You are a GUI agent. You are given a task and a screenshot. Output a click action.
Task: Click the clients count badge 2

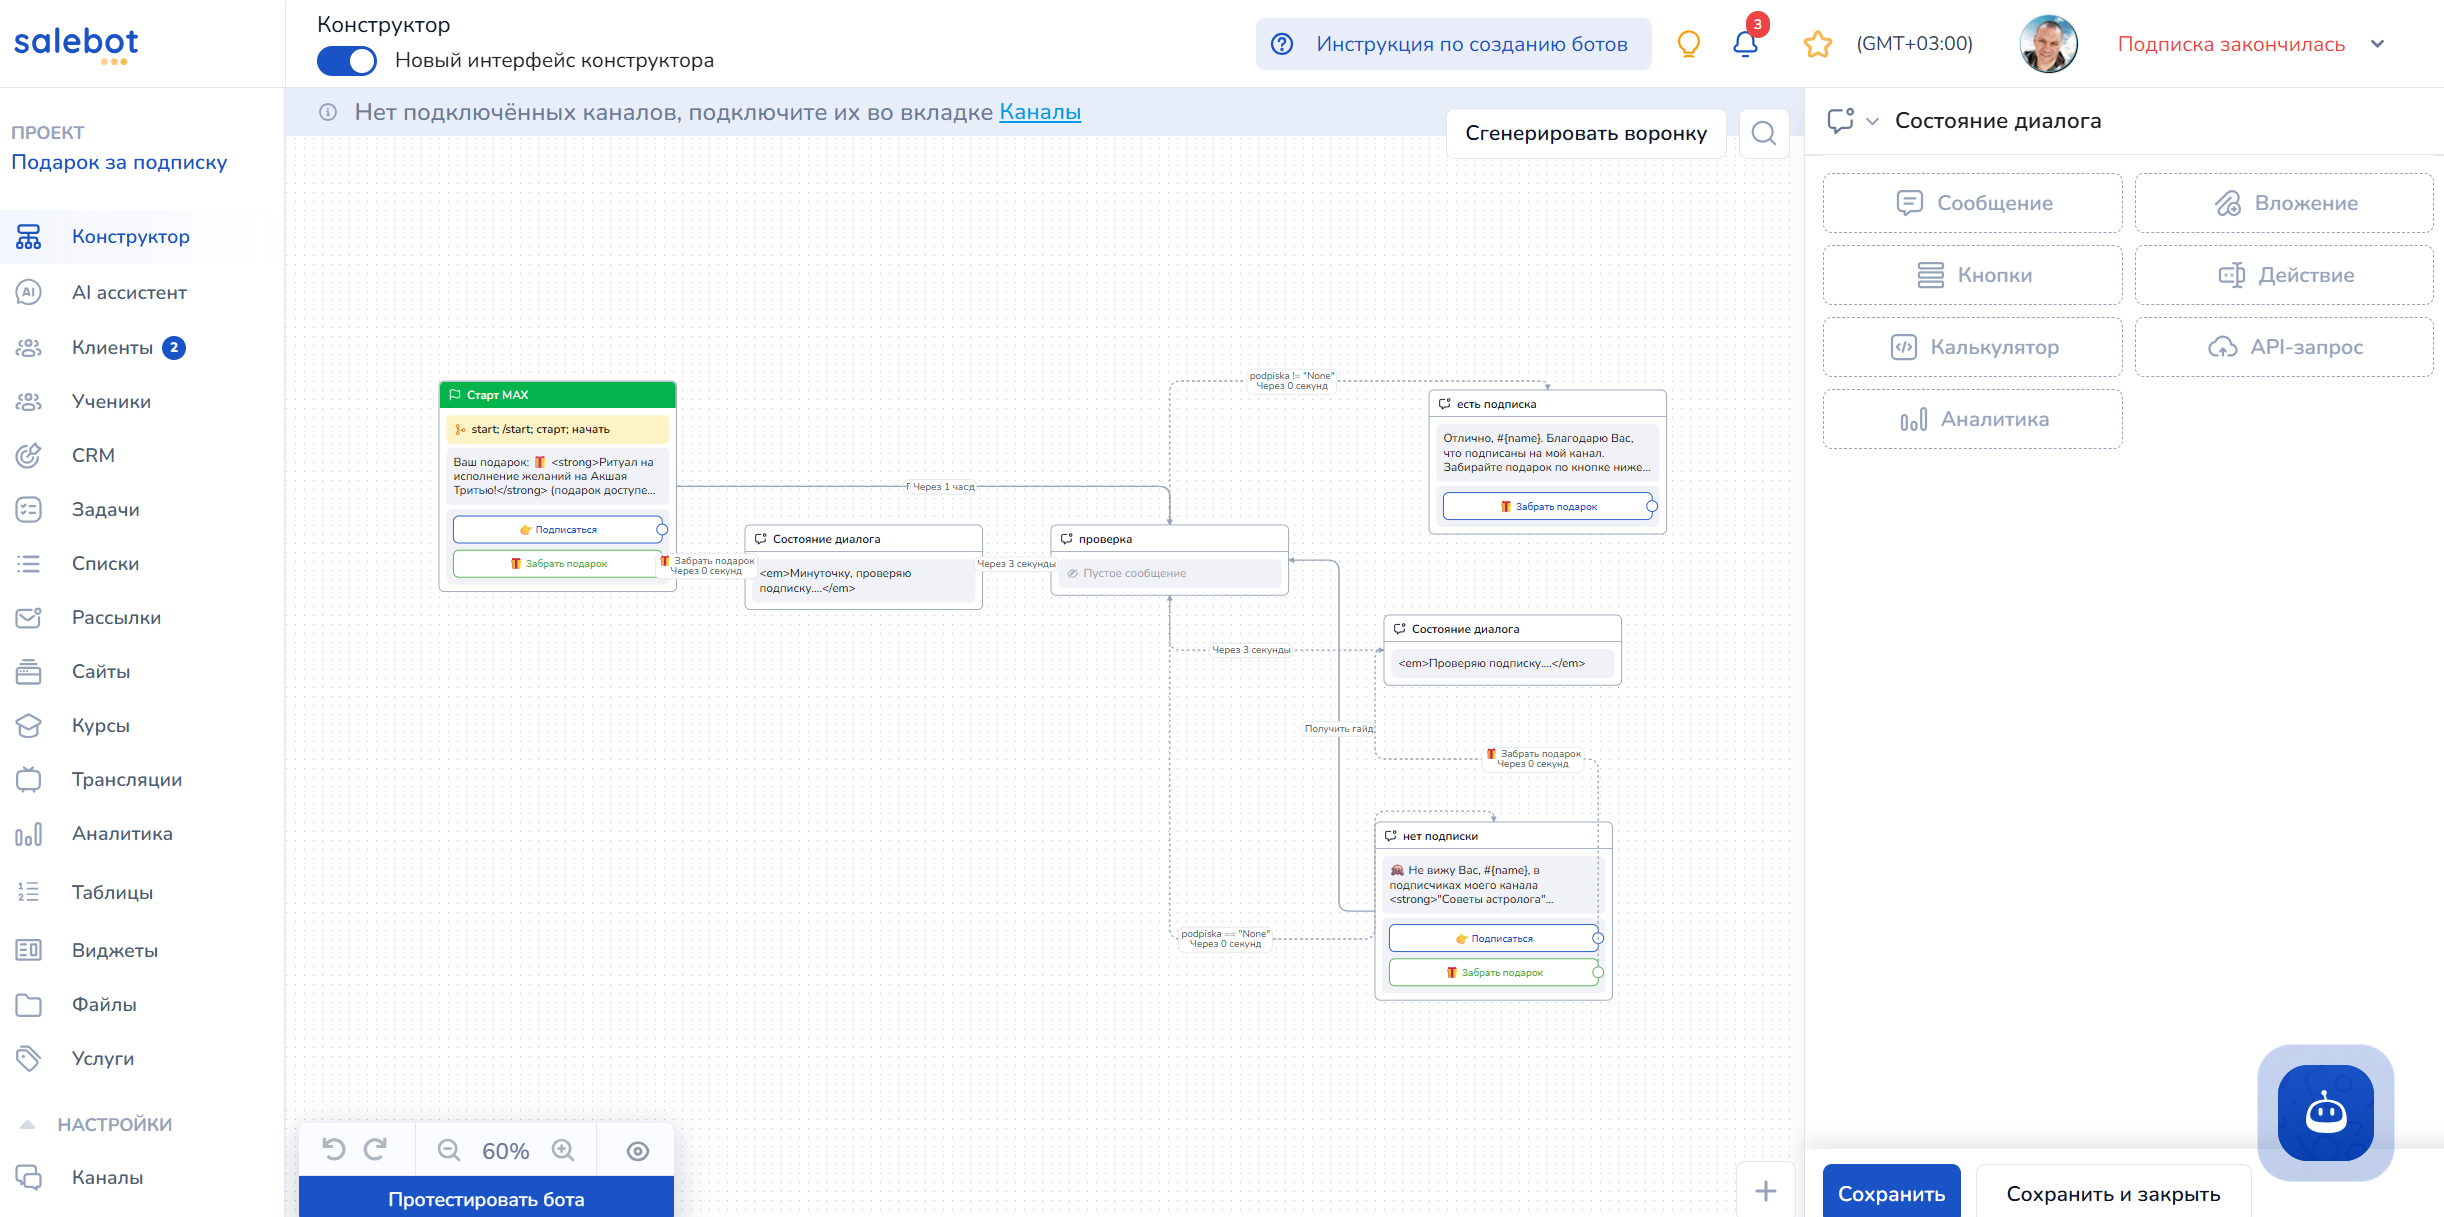tap(174, 348)
